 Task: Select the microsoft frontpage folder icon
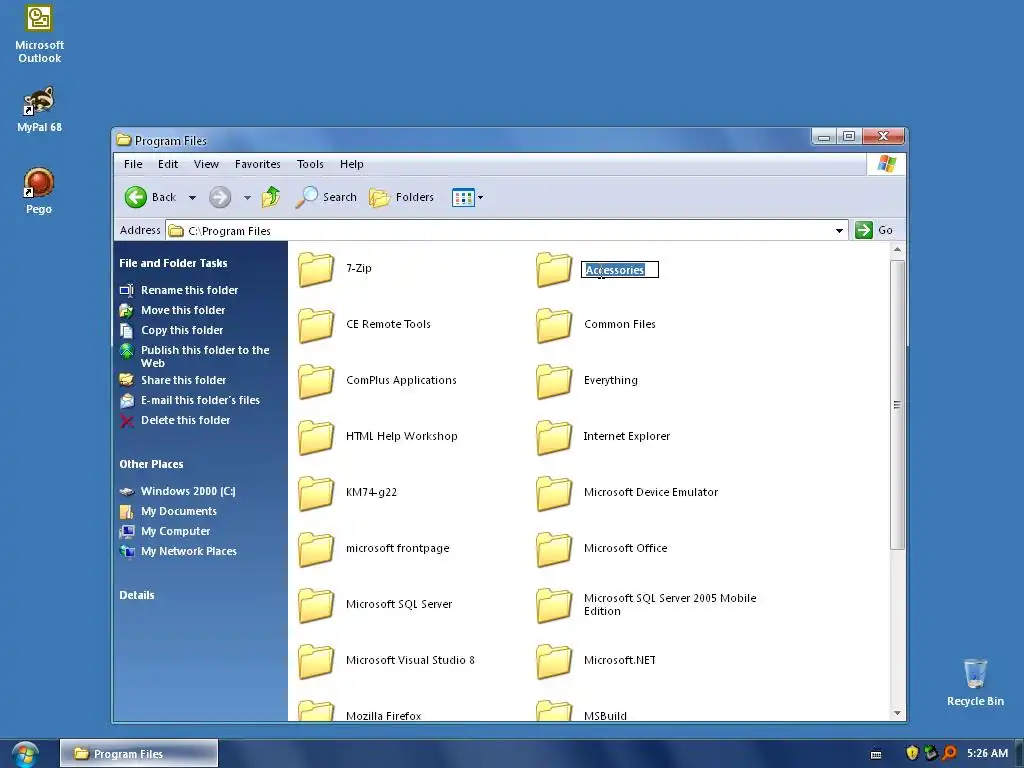[316, 549]
